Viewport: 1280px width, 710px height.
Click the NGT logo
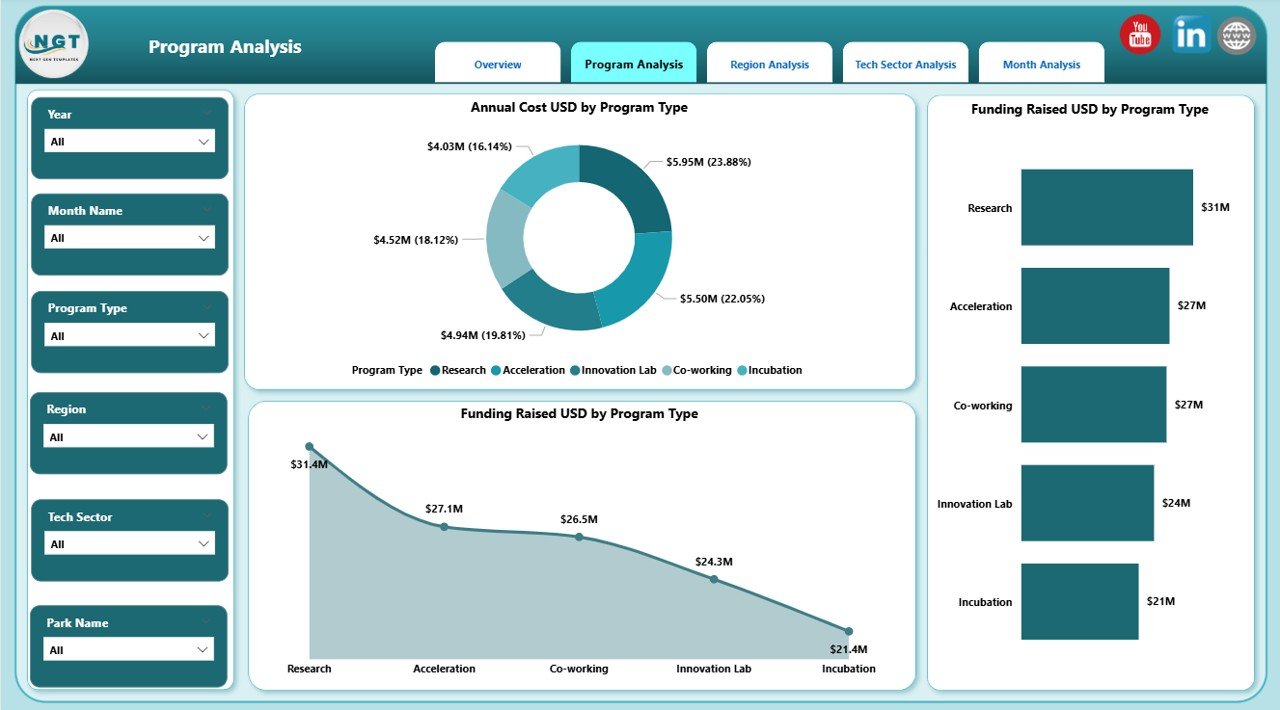coord(54,43)
